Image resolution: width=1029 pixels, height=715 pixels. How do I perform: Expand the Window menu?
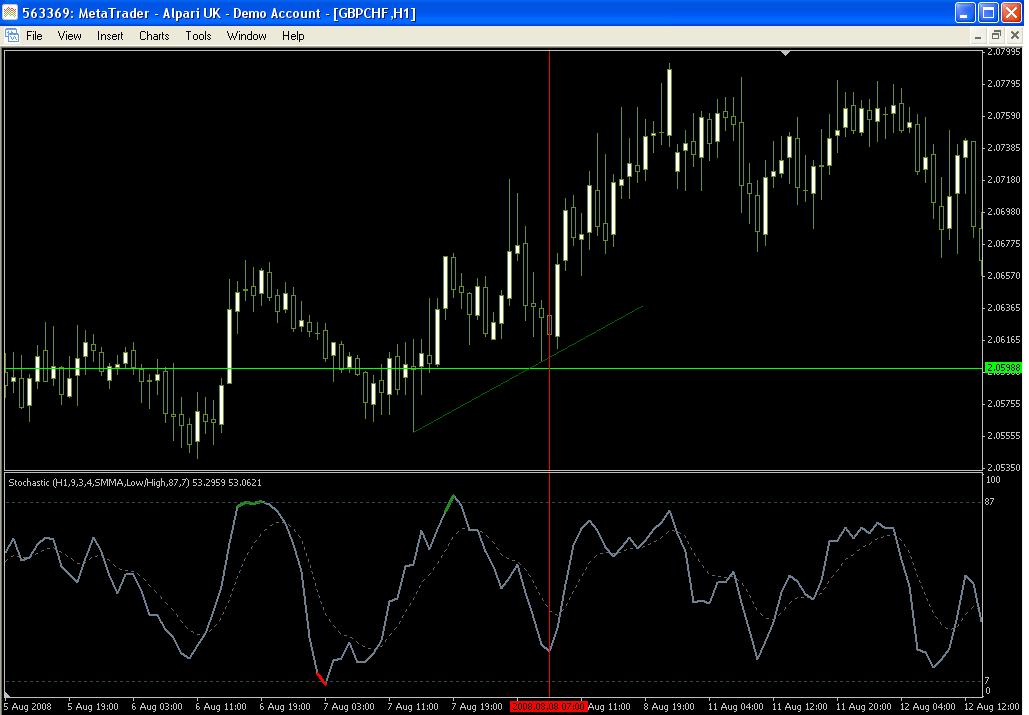point(246,35)
